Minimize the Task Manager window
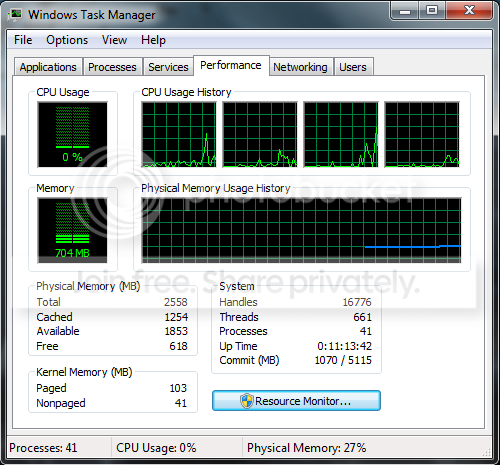Viewport: 500px width, 465px height. pos(405,11)
